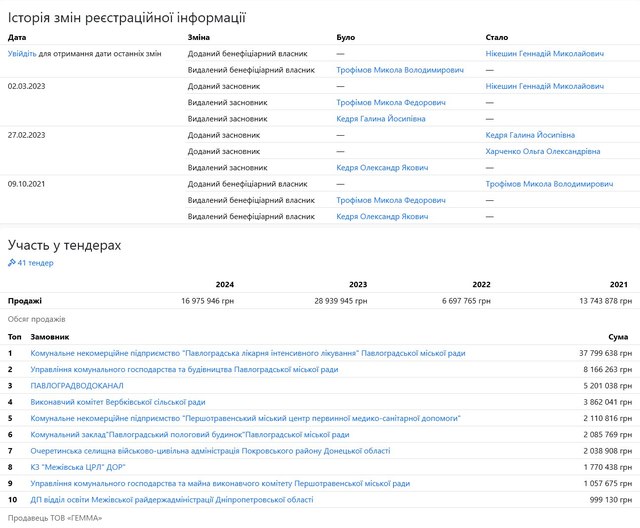The image size is (640, 528).
Task: Open Павлоградська лікарня інтенсивного лікування customer link
Action: pyautogui.click(x=248, y=353)
